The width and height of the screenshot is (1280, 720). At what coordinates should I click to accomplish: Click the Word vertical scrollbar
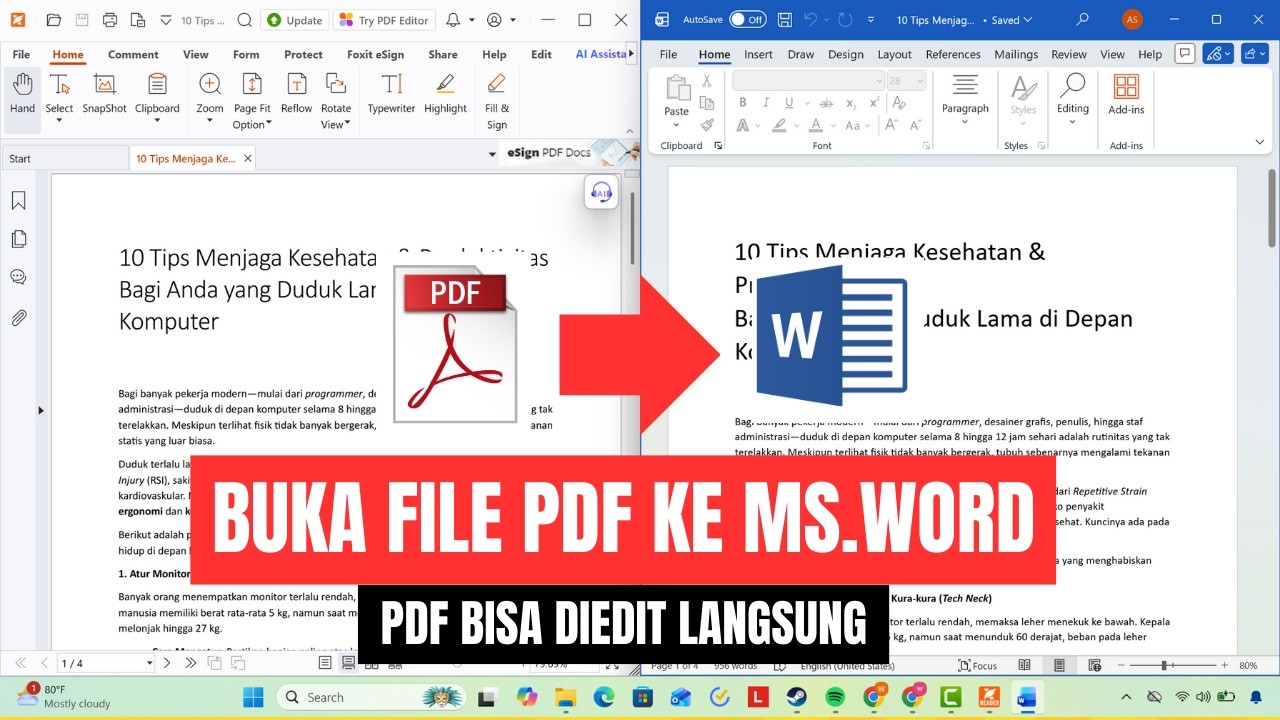coord(1272,209)
